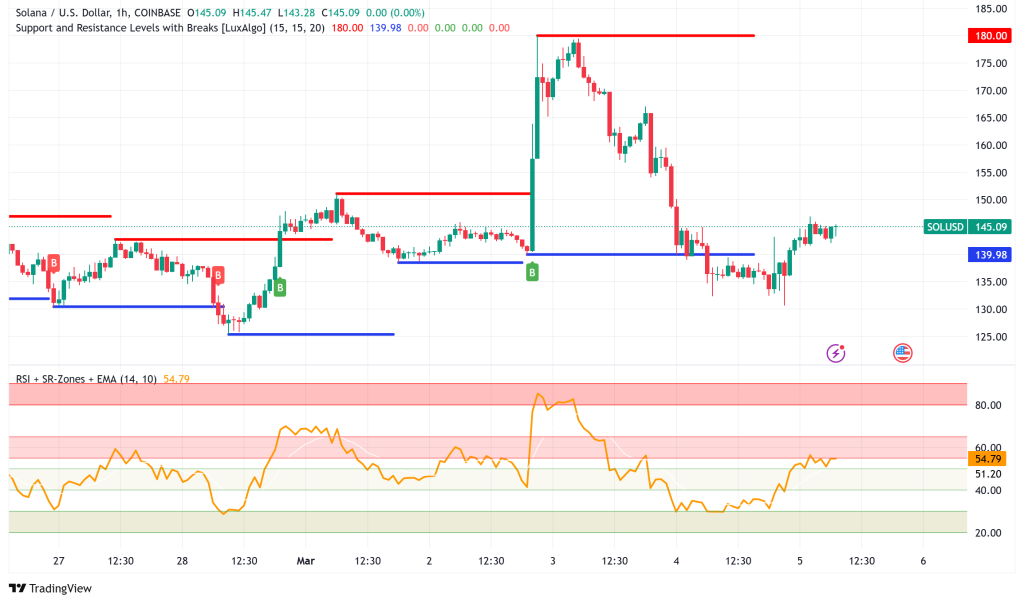
Task: Click the 80.00 RSI axis tick
Action: (x=987, y=405)
